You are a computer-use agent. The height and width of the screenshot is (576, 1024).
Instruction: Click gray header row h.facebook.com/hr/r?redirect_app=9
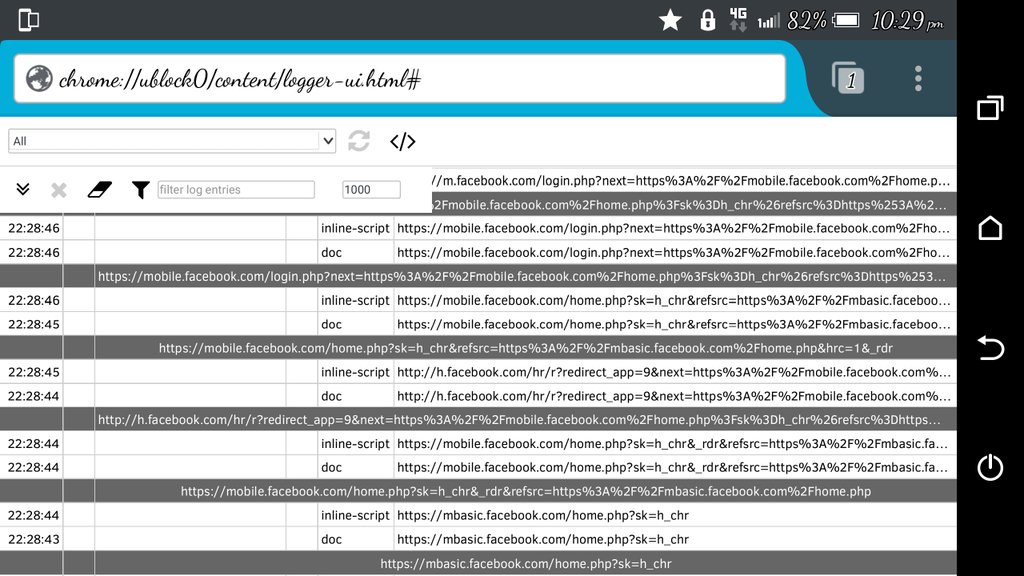pyautogui.click(x=478, y=419)
